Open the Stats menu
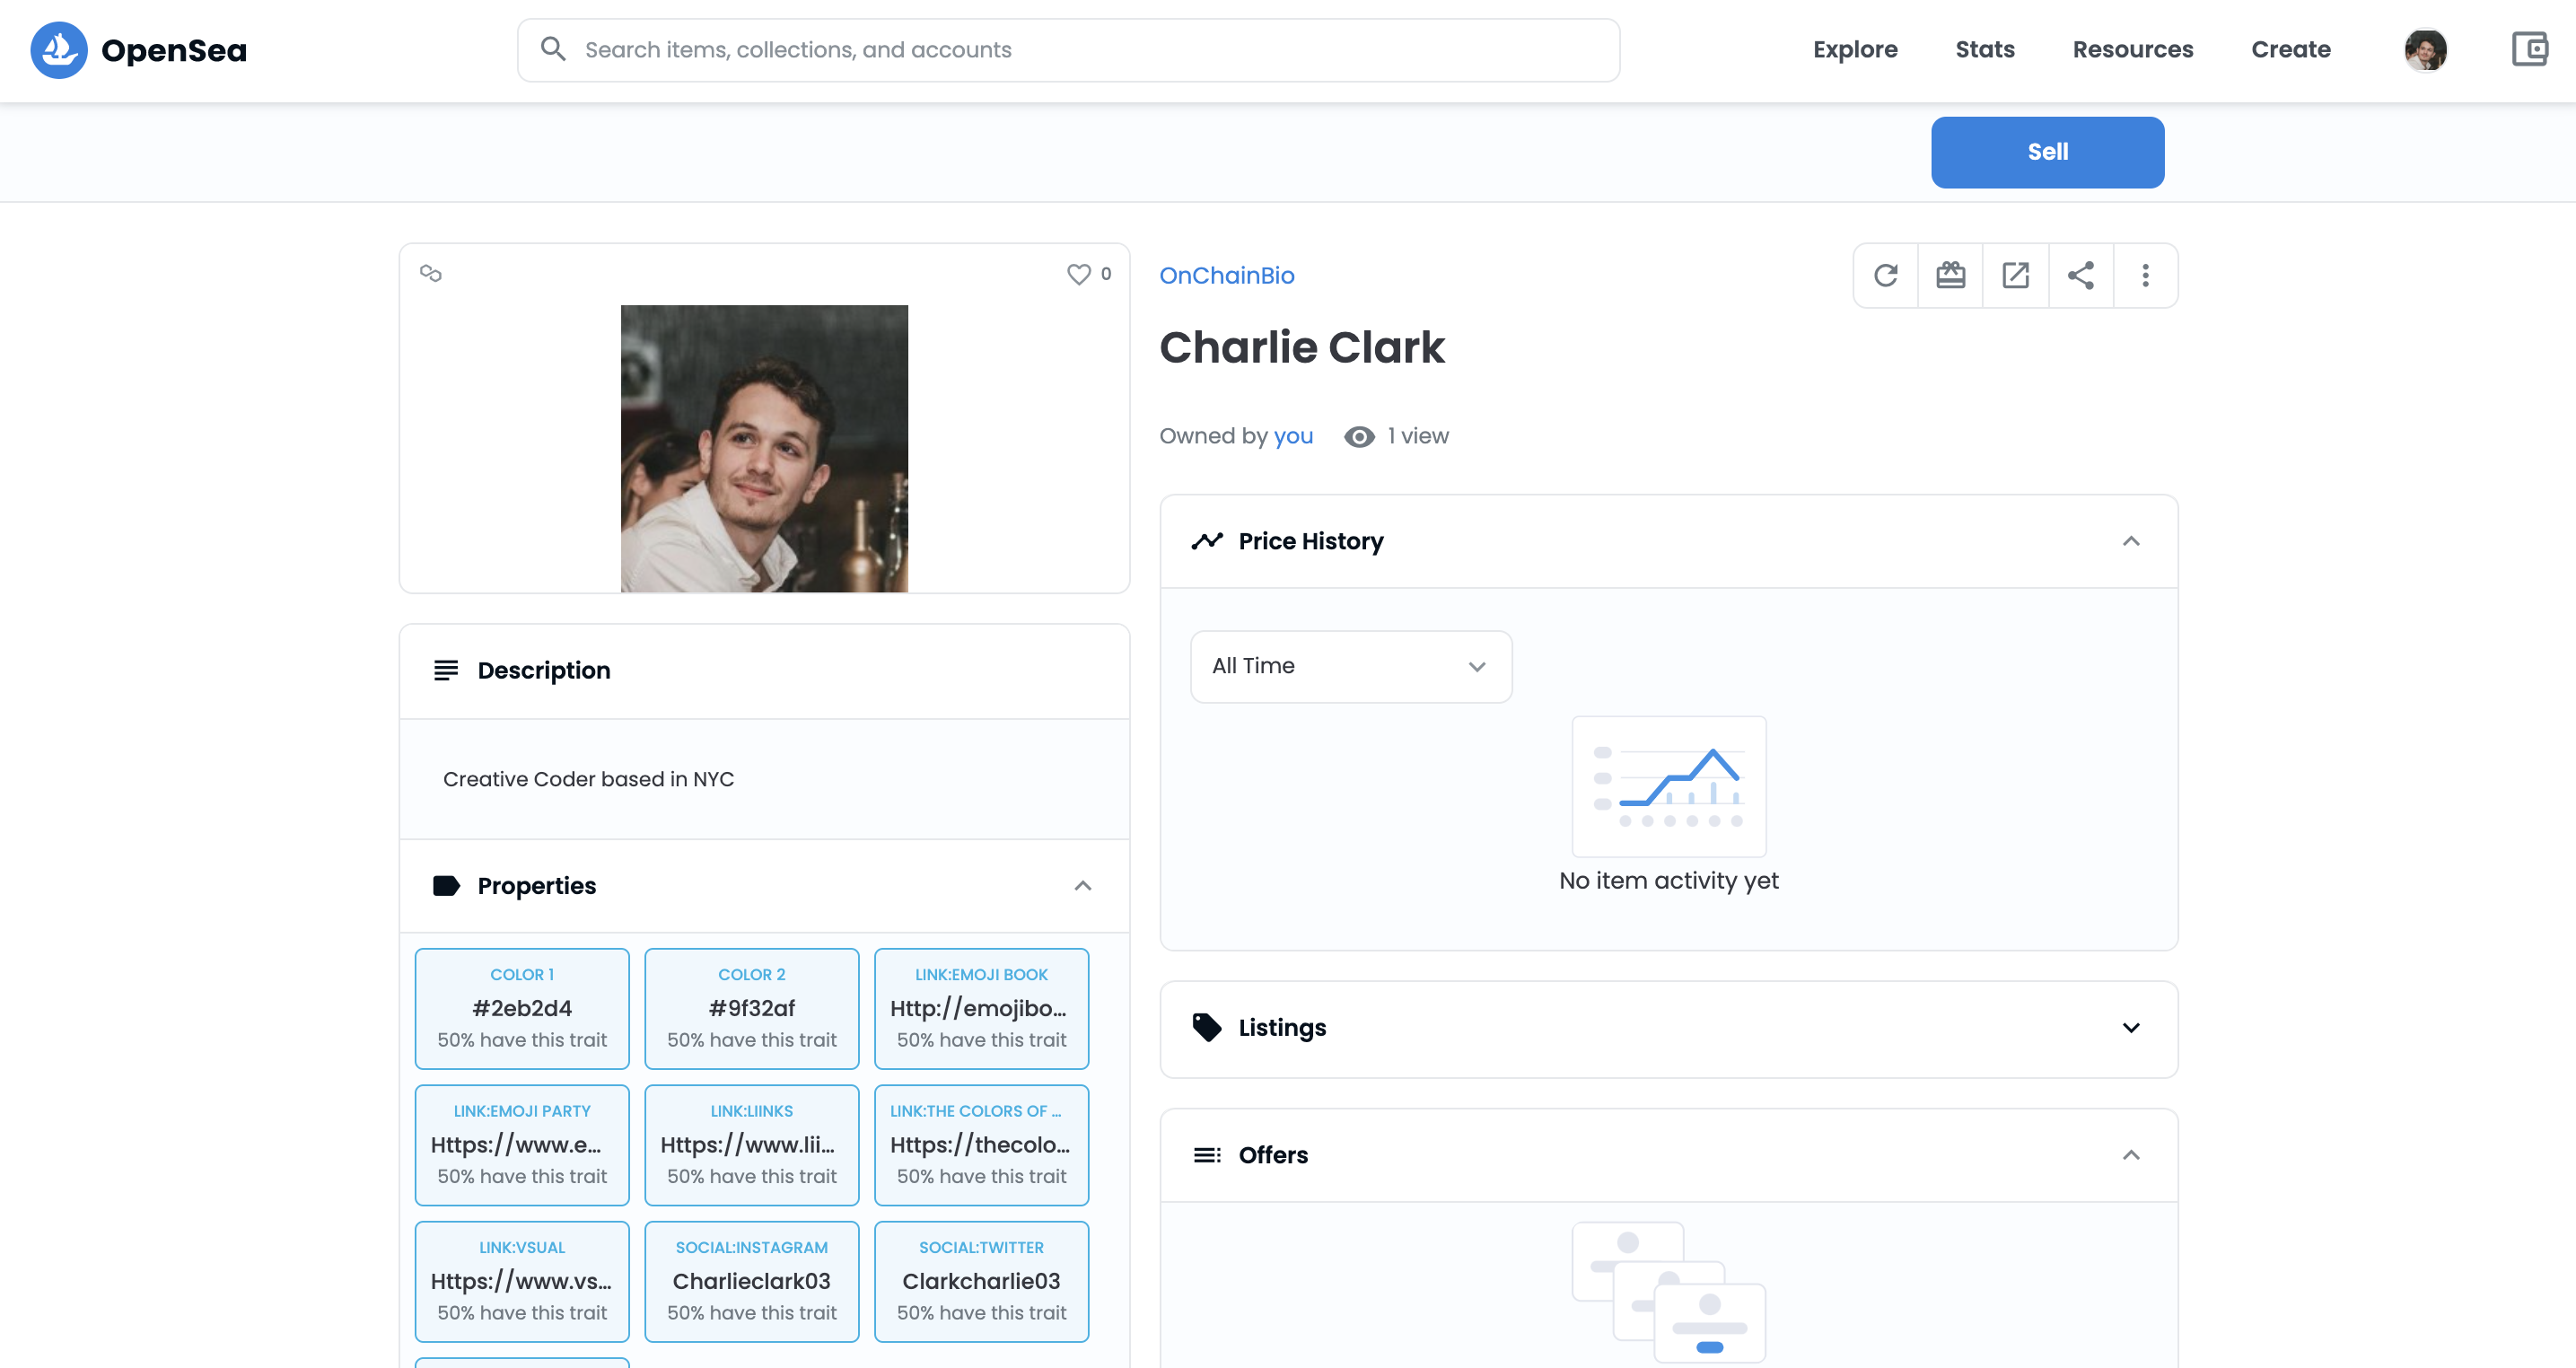This screenshot has width=2576, height=1368. [1984, 49]
